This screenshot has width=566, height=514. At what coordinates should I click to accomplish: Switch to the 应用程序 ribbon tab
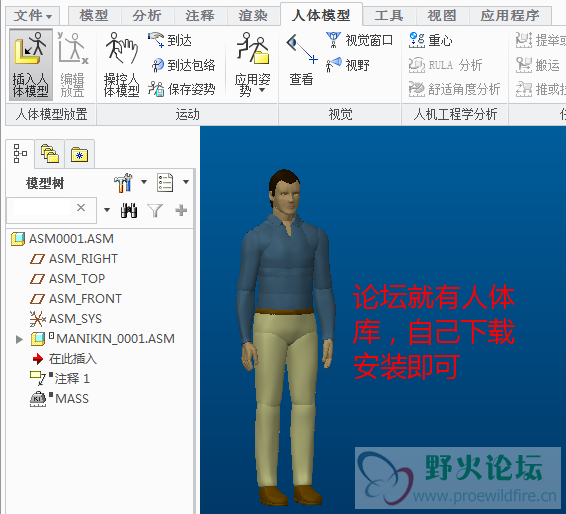click(x=510, y=16)
